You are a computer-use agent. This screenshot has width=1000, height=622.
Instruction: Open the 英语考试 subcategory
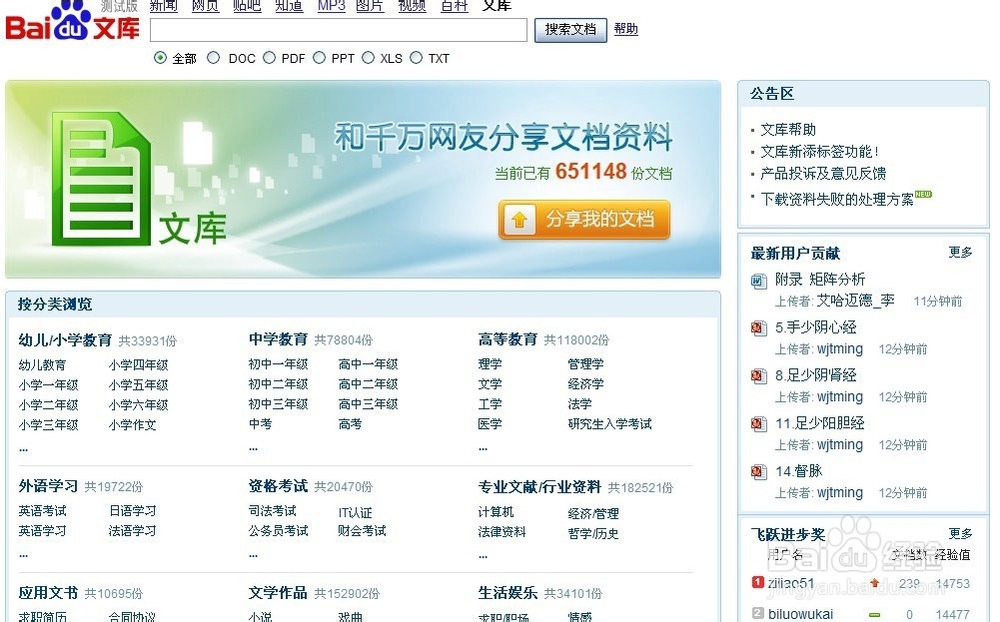(42, 511)
